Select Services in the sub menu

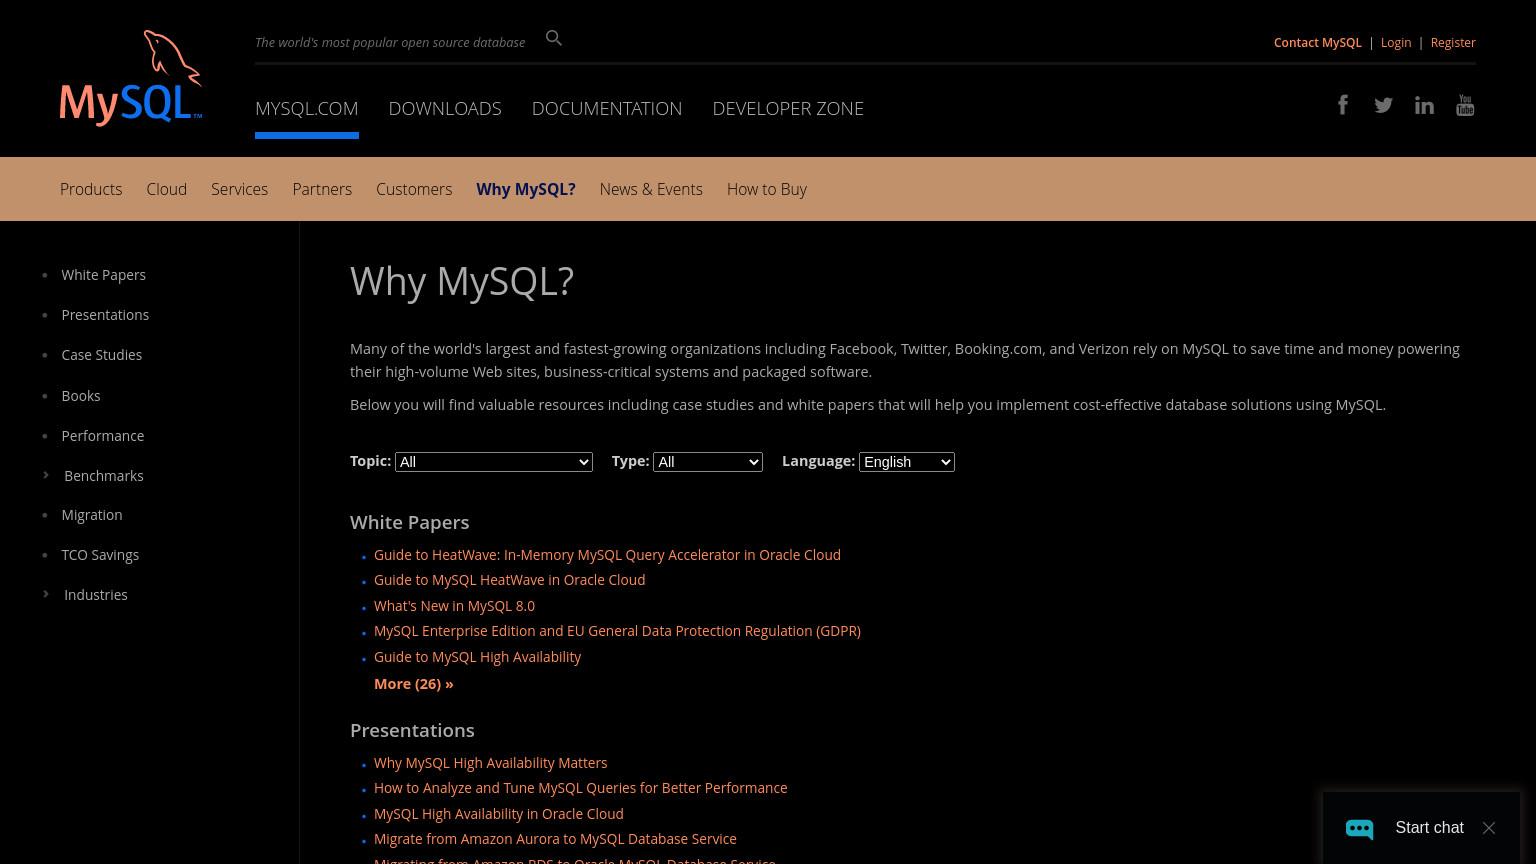pos(240,189)
